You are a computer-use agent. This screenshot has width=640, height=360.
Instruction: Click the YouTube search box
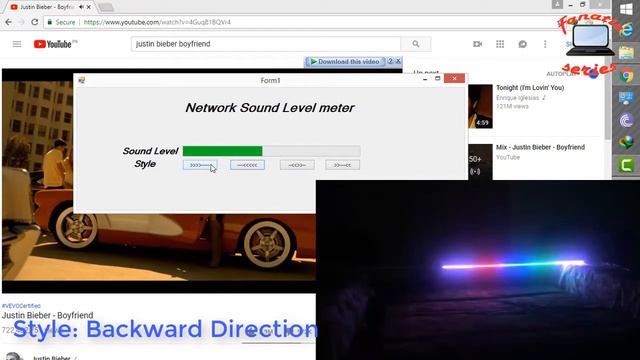(x=266, y=44)
